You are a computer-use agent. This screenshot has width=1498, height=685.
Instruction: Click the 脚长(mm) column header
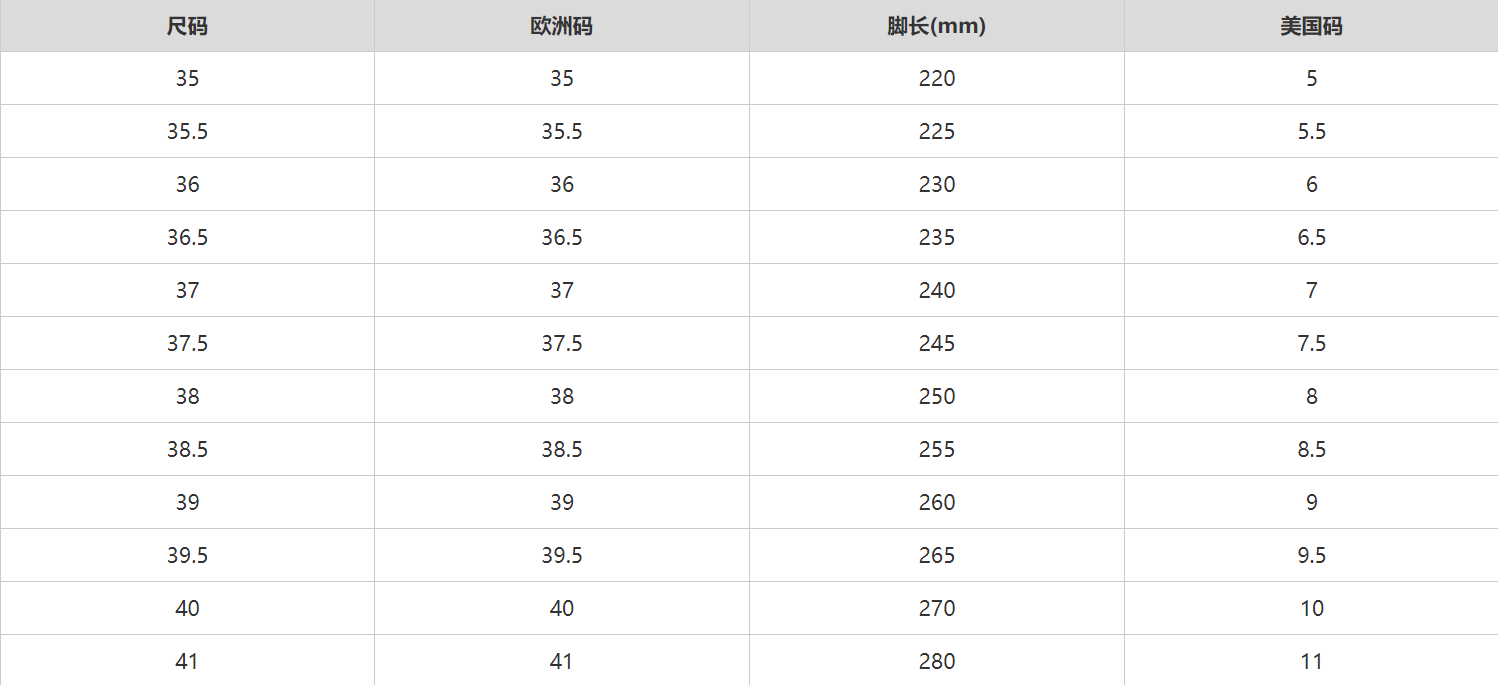click(936, 27)
